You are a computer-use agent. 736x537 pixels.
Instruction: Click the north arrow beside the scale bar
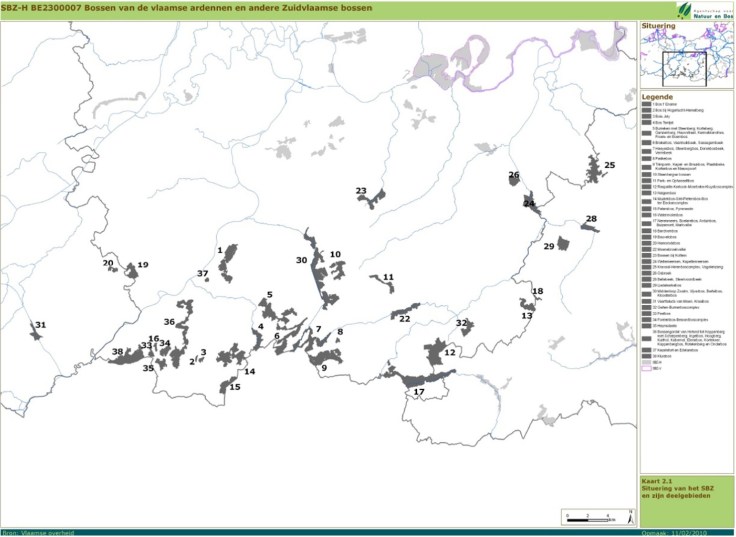click(x=631, y=517)
